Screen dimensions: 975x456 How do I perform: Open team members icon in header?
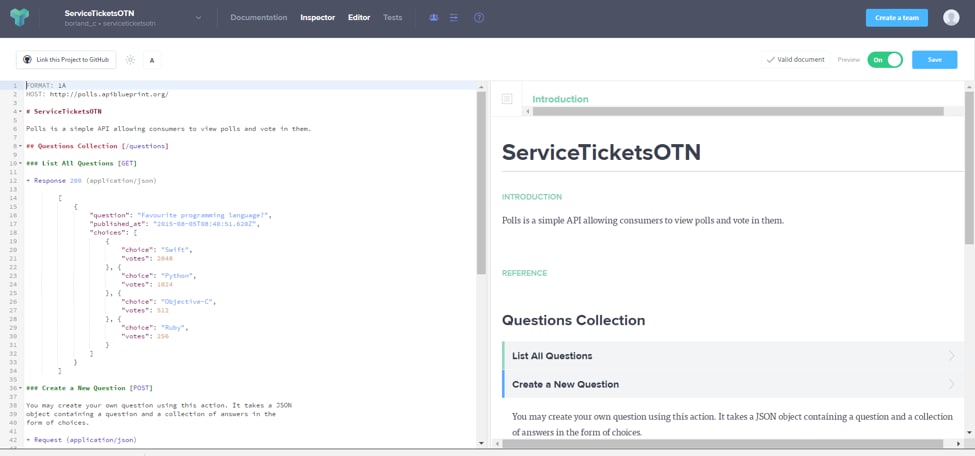pos(433,17)
